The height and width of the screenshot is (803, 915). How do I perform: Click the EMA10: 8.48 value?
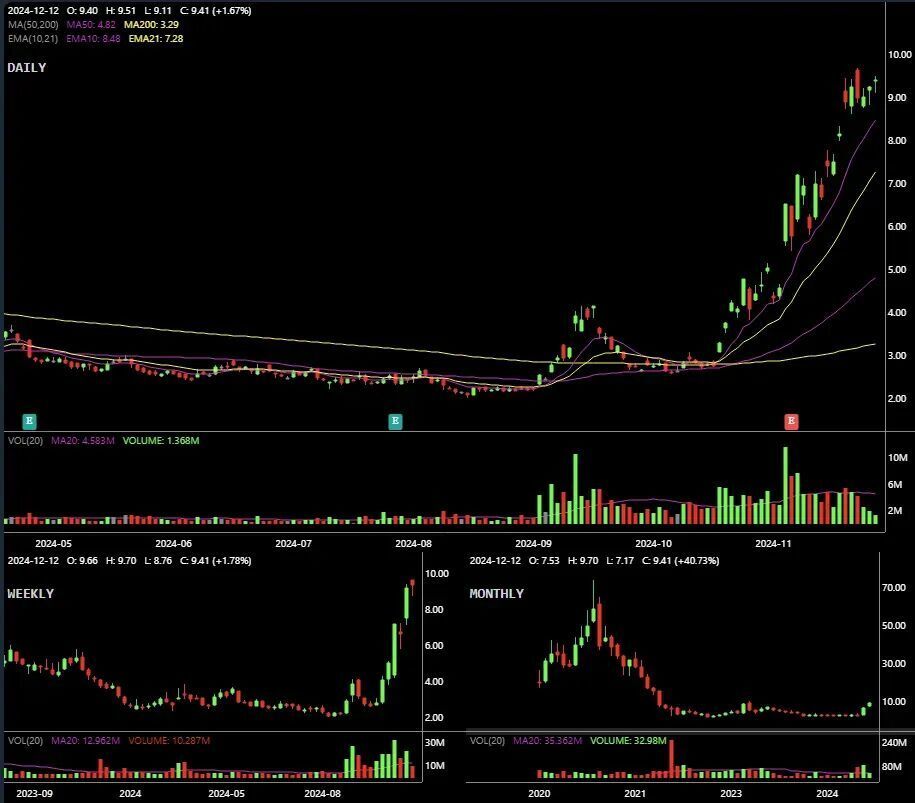pos(93,39)
